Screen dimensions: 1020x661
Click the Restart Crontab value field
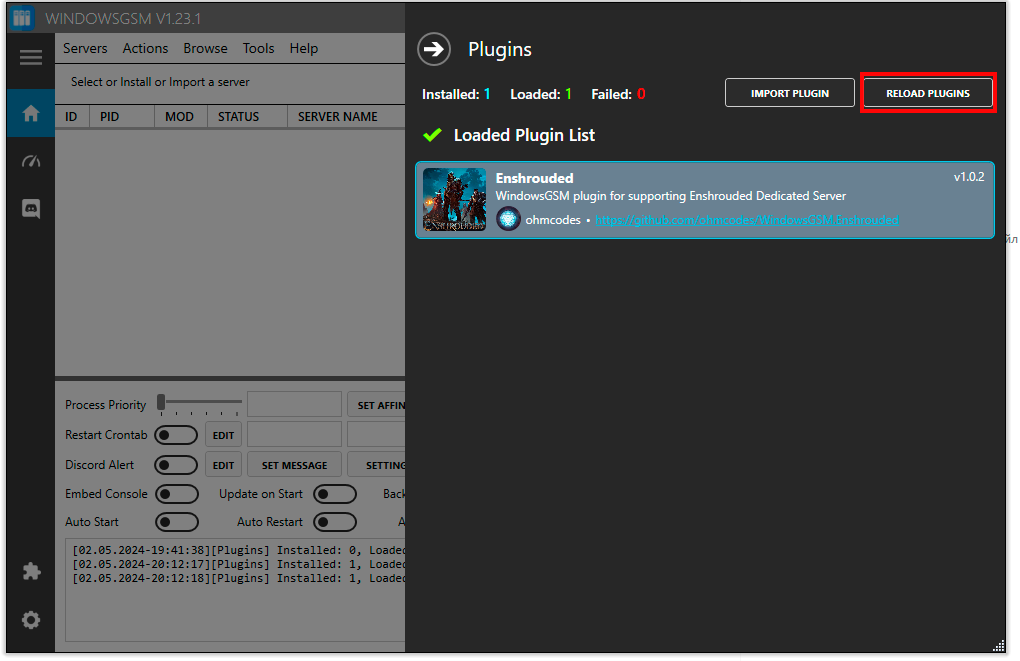click(294, 435)
